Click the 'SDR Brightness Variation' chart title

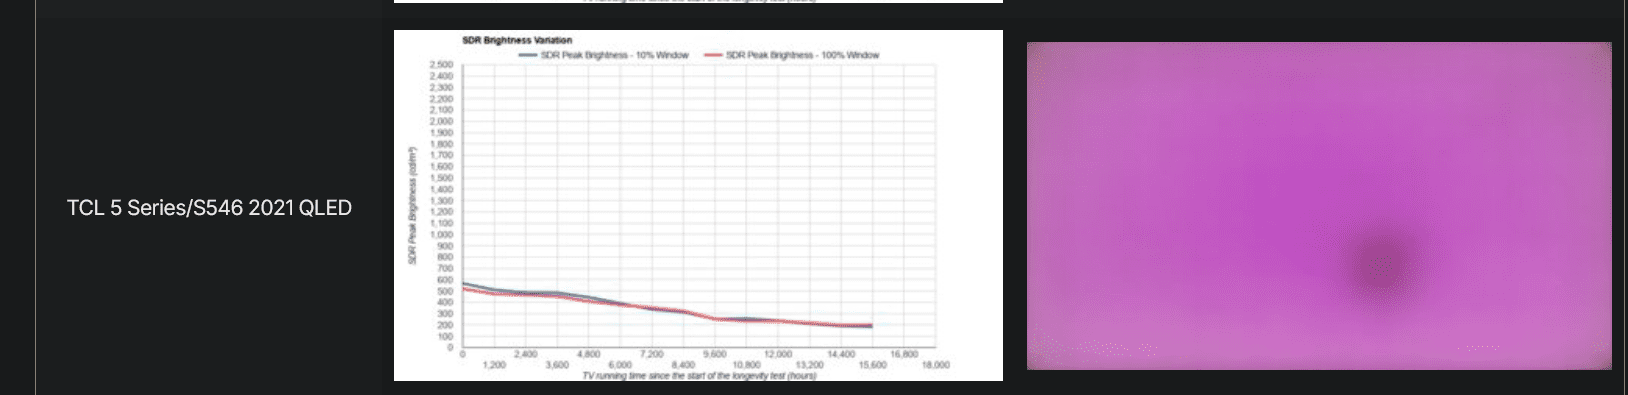(517, 41)
